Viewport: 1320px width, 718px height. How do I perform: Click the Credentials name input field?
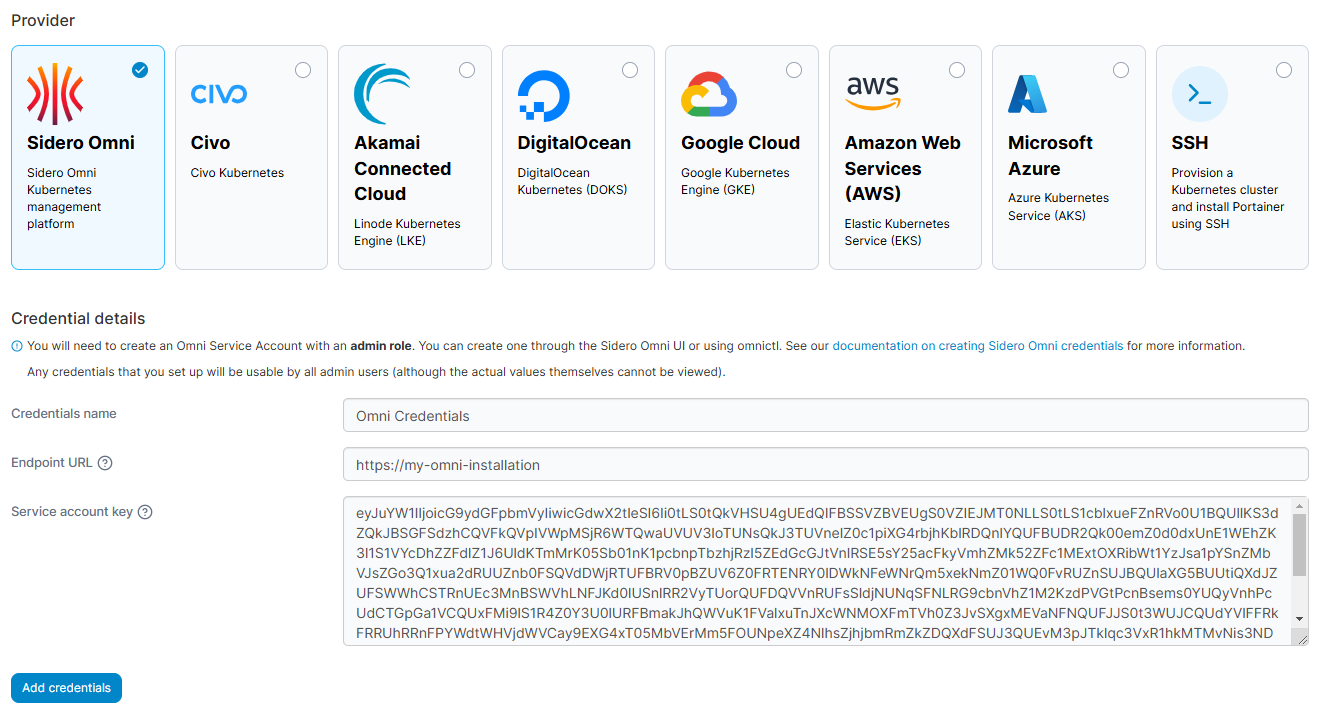[x=825, y=415]
